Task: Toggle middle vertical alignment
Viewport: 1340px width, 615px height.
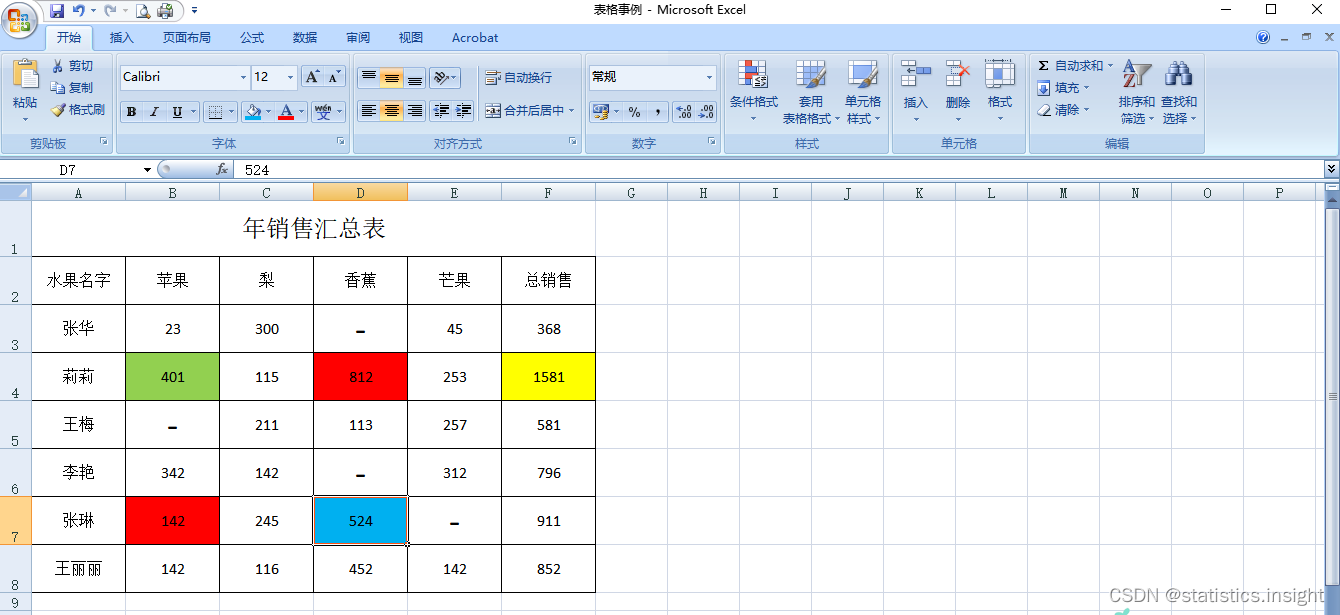Action: coord(391,78)
